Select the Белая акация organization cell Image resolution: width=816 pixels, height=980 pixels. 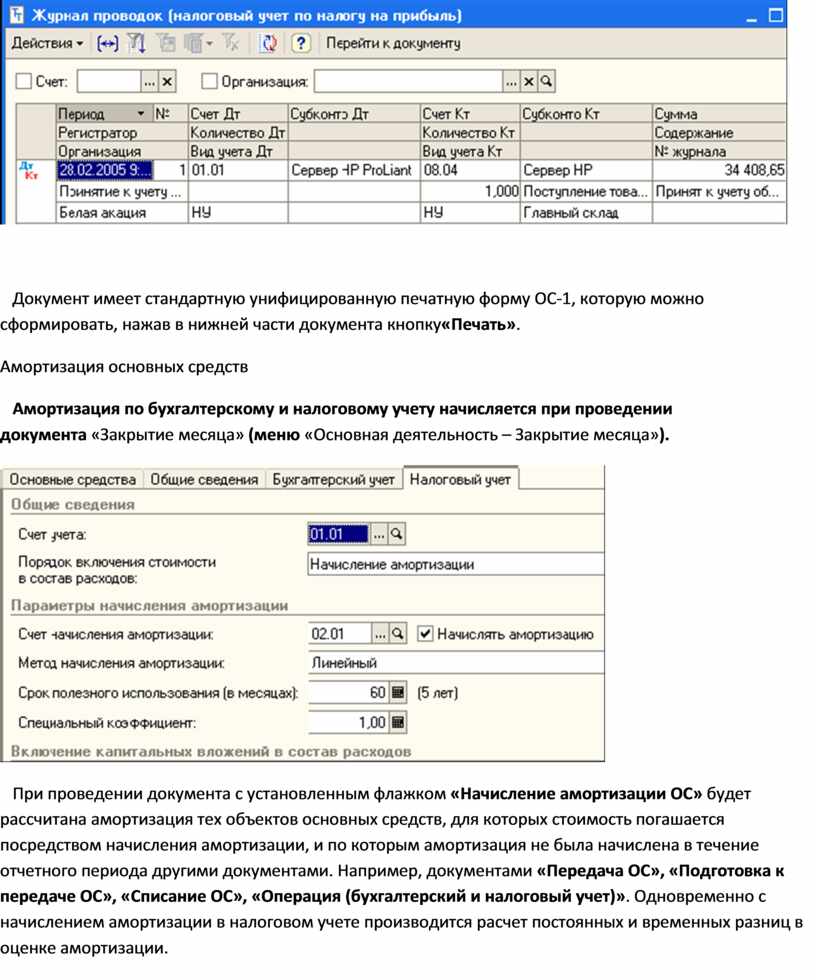(122, 213)
